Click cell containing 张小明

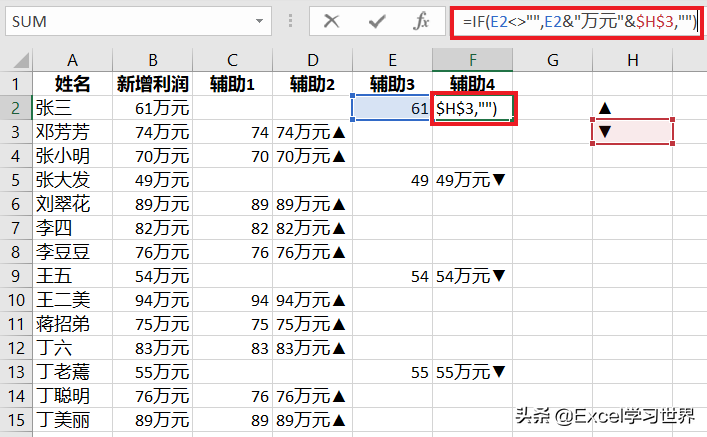coord(72,156)
